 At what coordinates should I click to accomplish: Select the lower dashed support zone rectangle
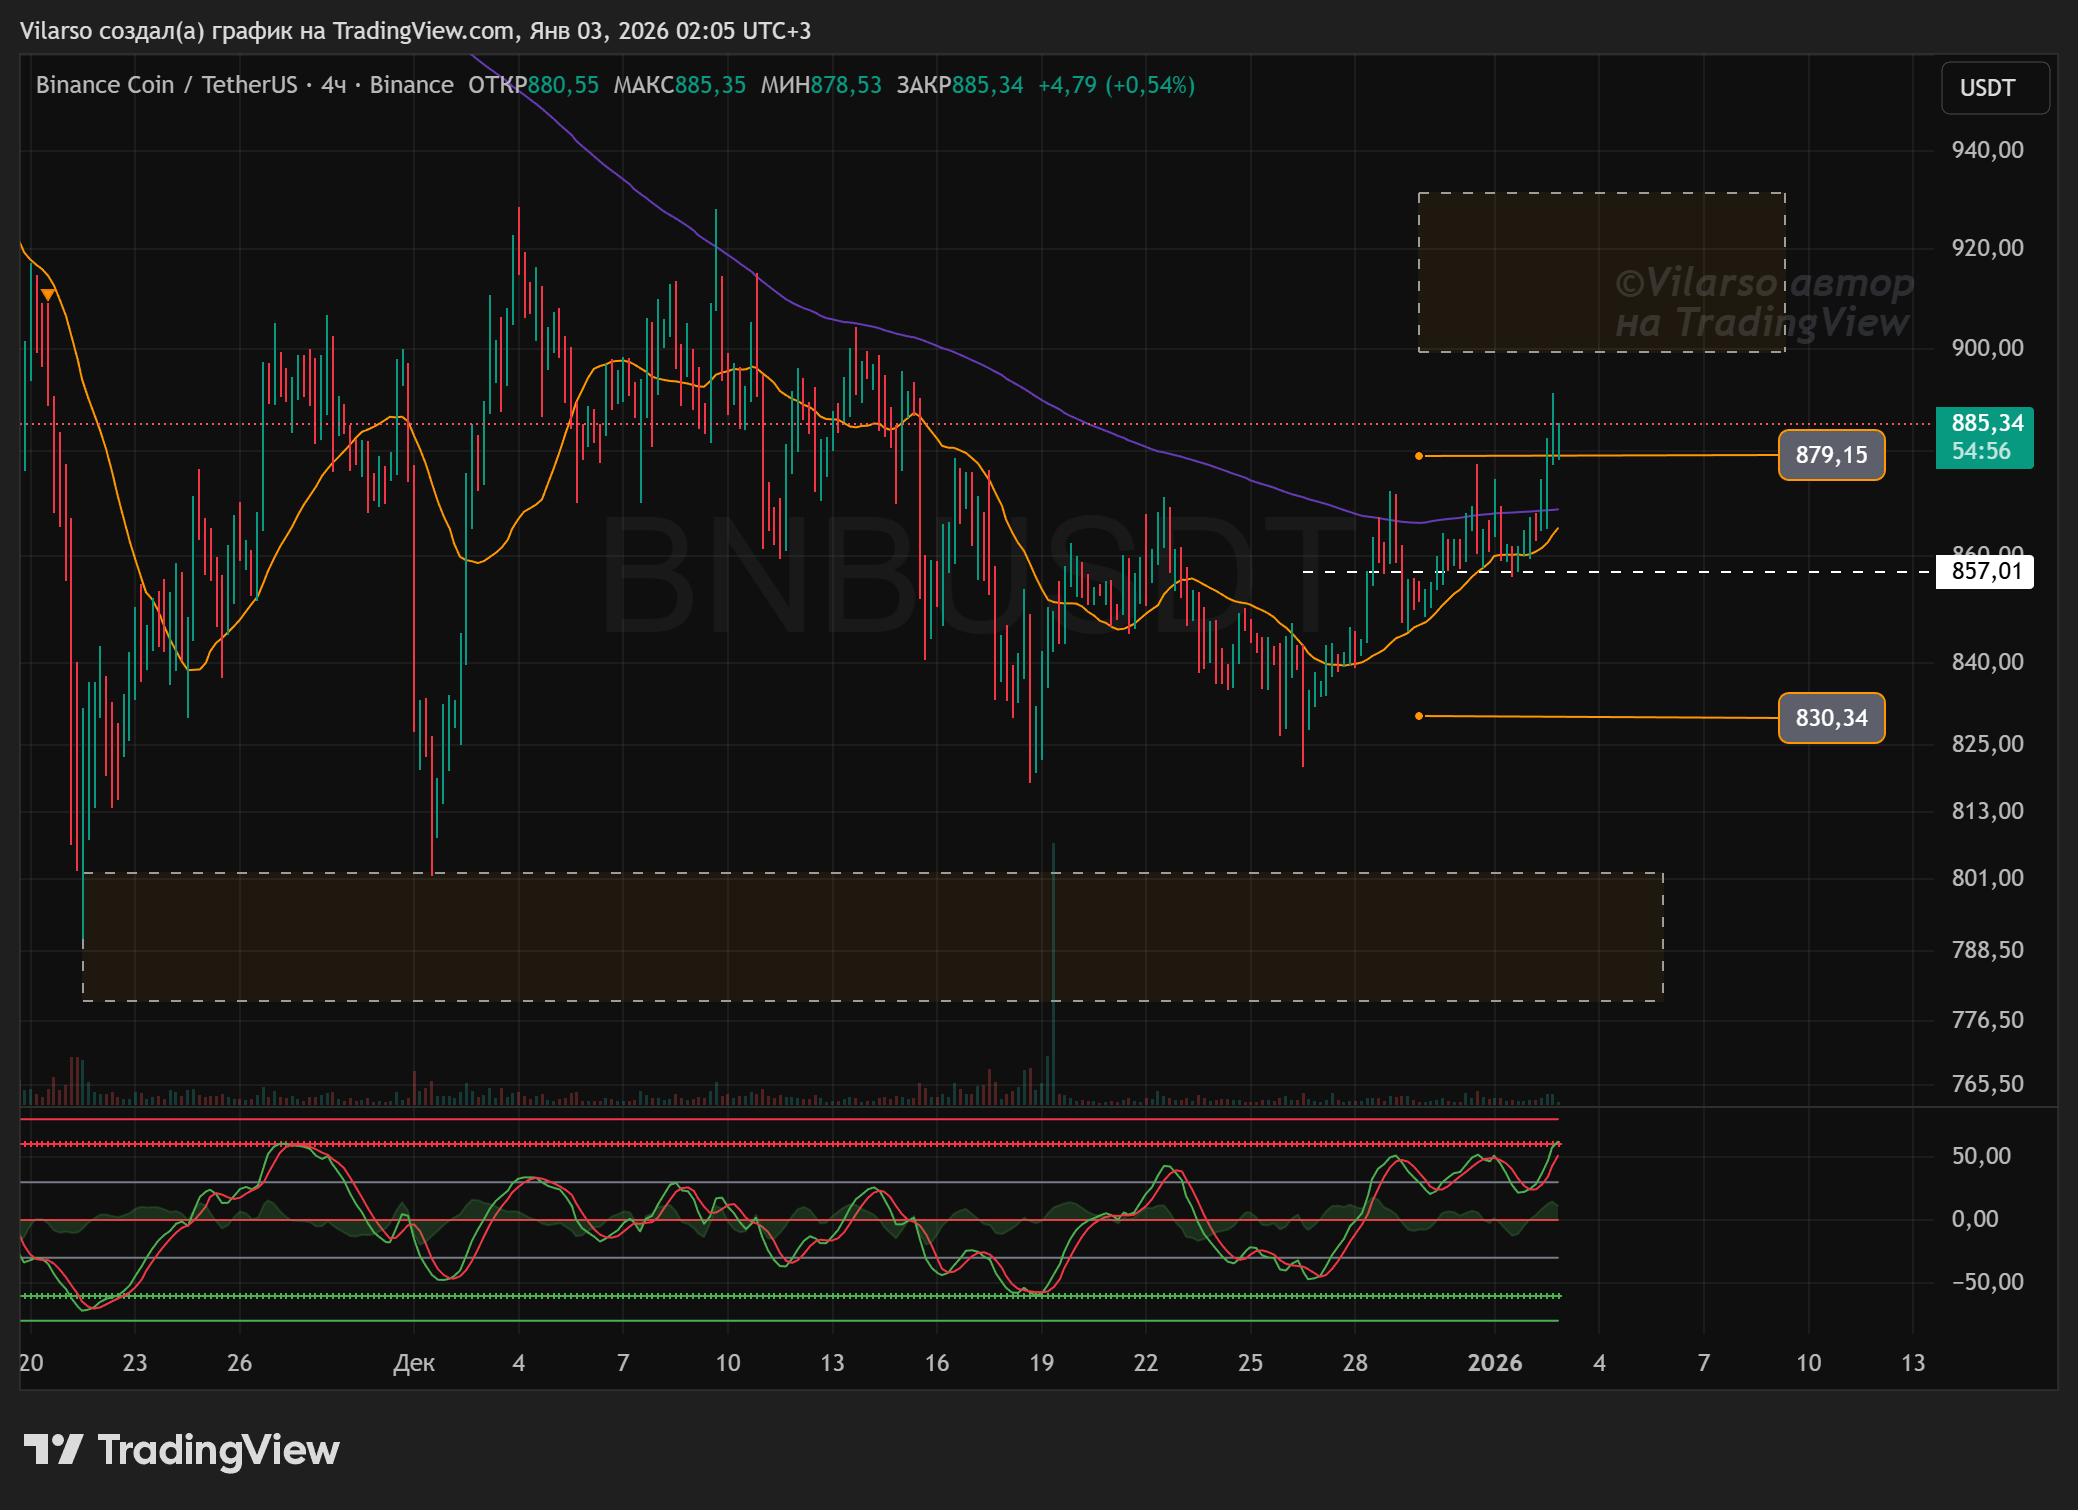(872, 936)
